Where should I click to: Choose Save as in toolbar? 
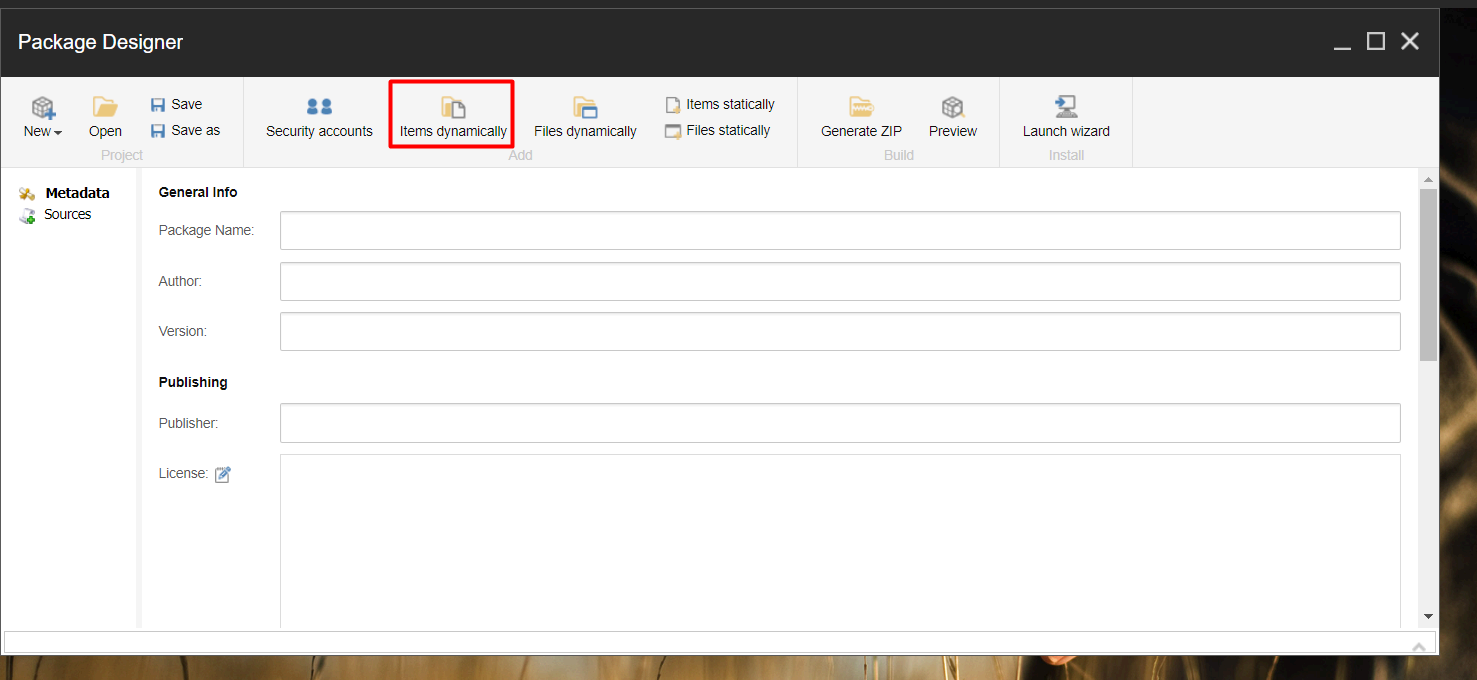click(185, 130)
